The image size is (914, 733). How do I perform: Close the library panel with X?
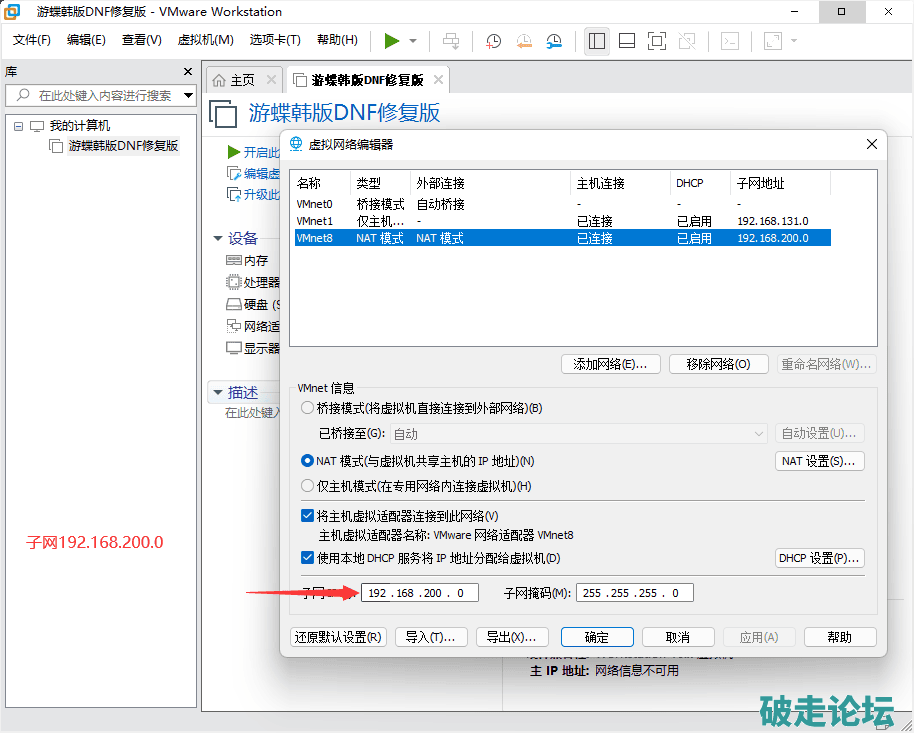(188, 72)
